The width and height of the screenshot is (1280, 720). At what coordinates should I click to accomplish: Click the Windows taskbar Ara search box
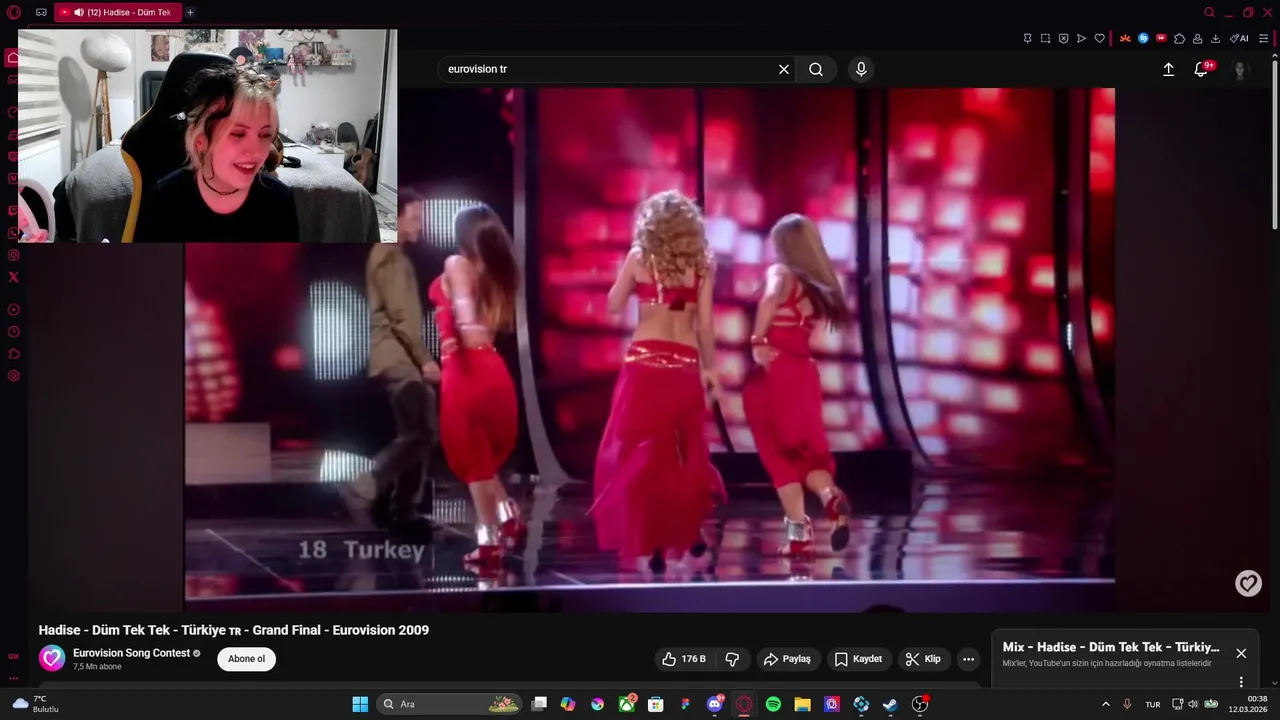coord(451,704)
